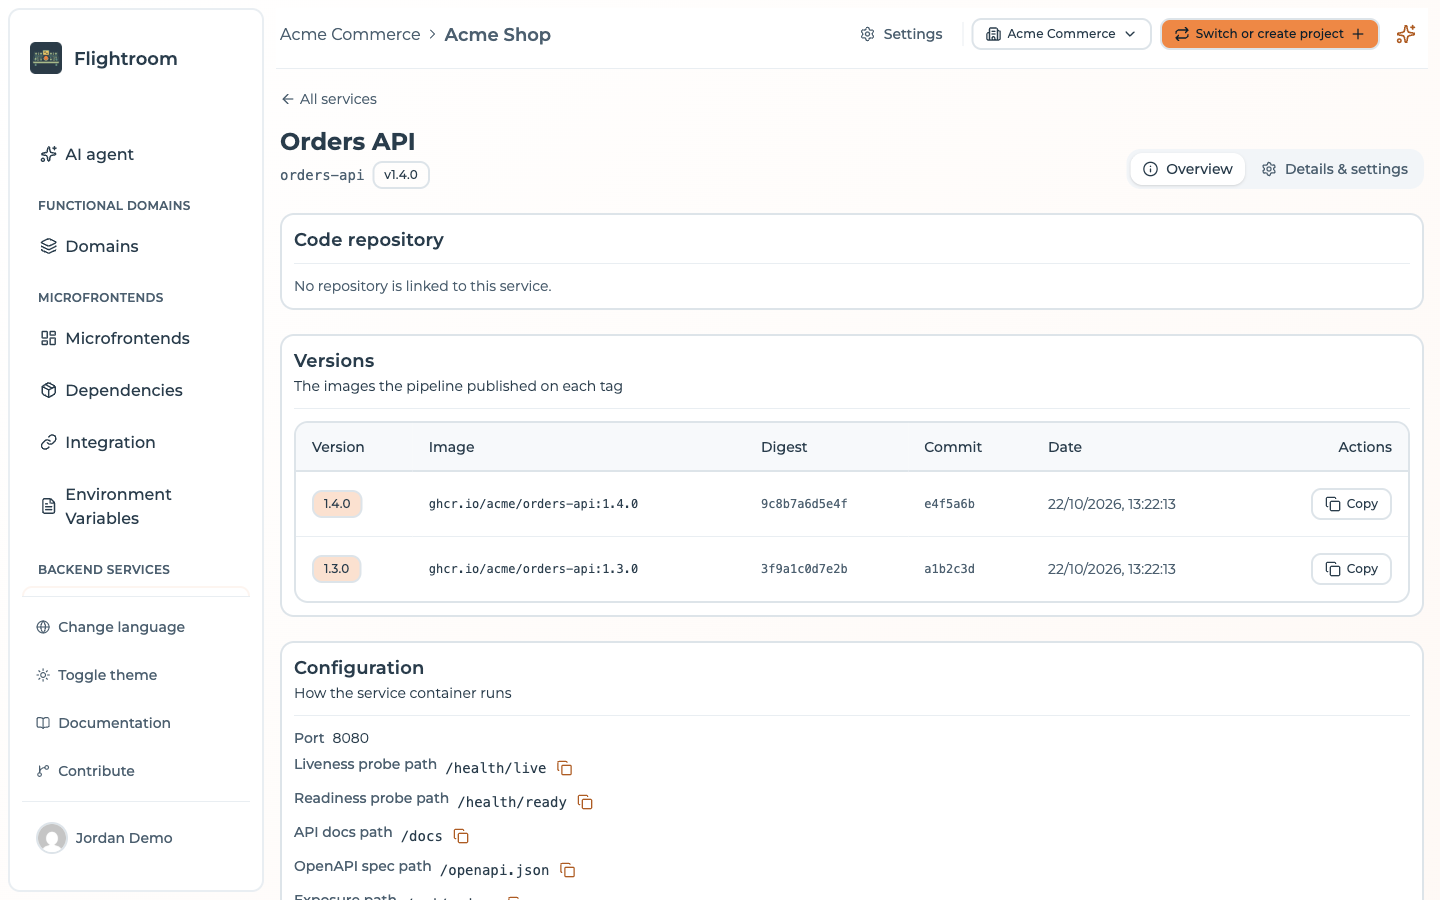Open Domains in the sidebar
The height and width of the screenshot is (900, 1440).
[88, 246]
